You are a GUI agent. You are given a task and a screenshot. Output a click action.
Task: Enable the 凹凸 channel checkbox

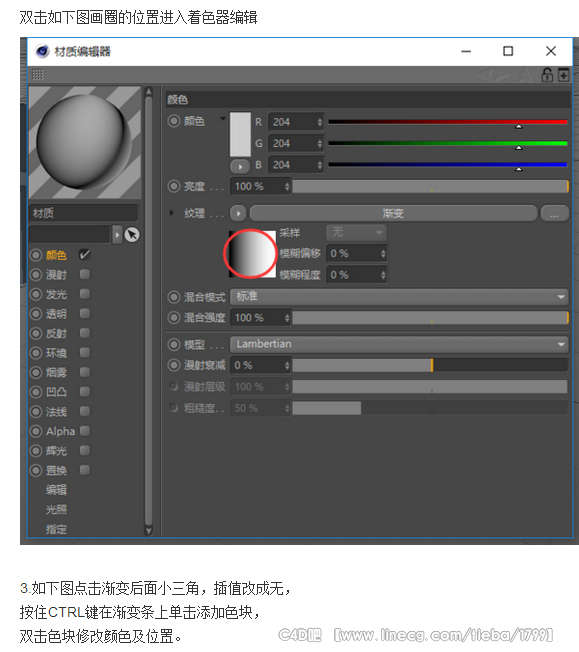85,391
